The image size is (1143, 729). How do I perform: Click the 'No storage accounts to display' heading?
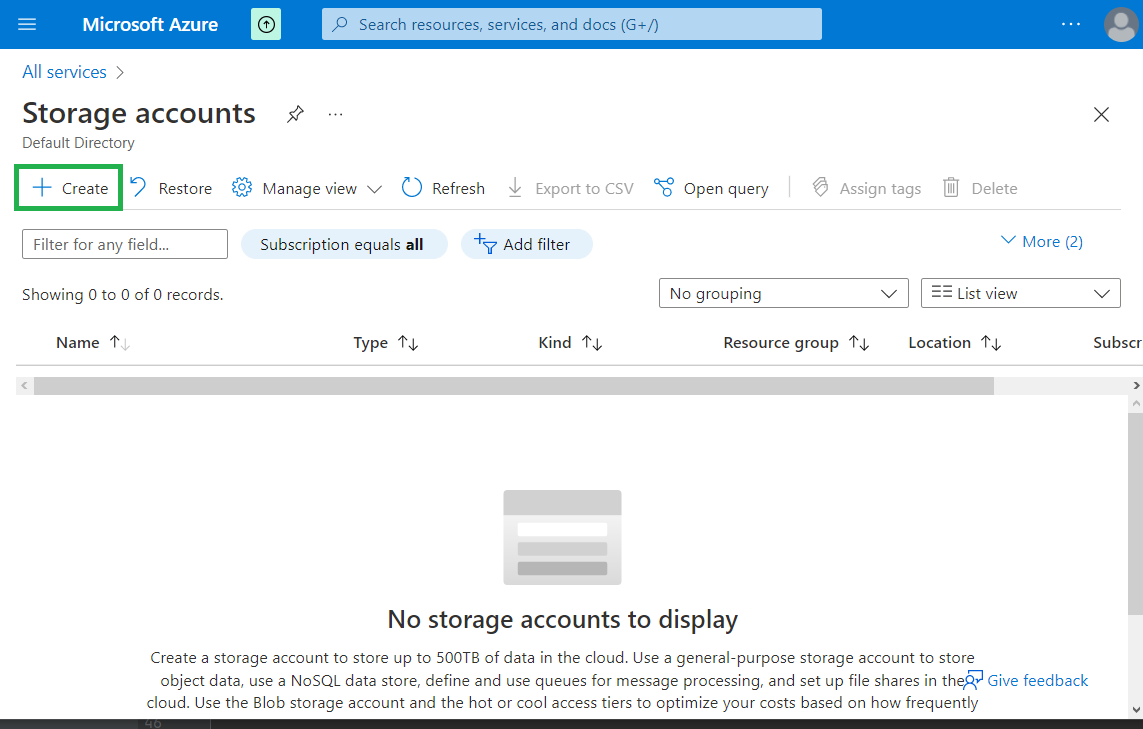[563, 619]
